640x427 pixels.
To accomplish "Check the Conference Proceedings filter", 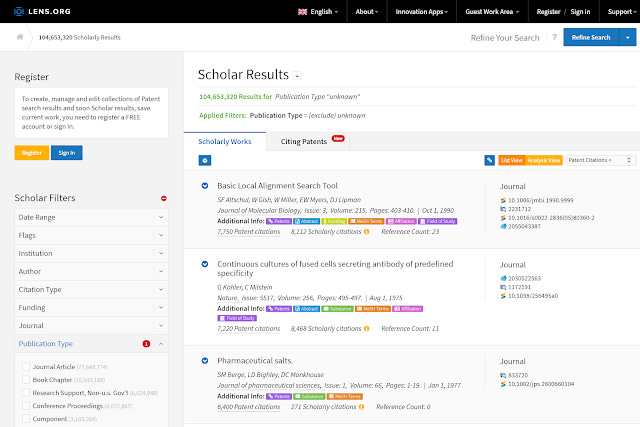I will click(x=26, y=406).
